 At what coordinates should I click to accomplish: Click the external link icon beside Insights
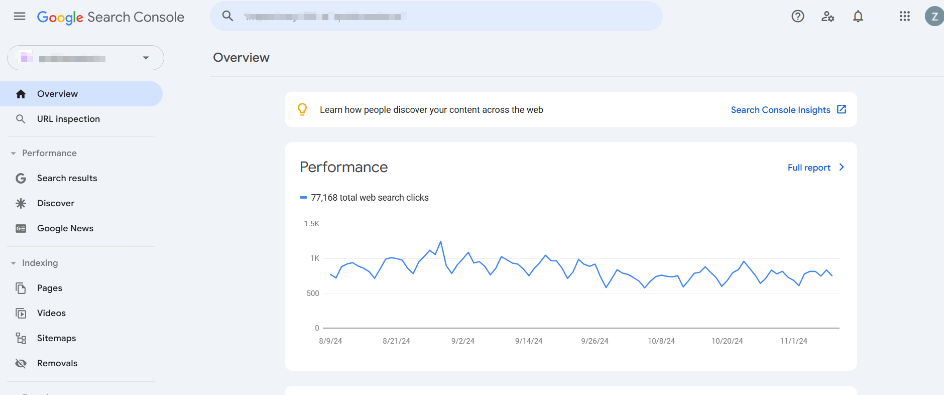point(842,110)
